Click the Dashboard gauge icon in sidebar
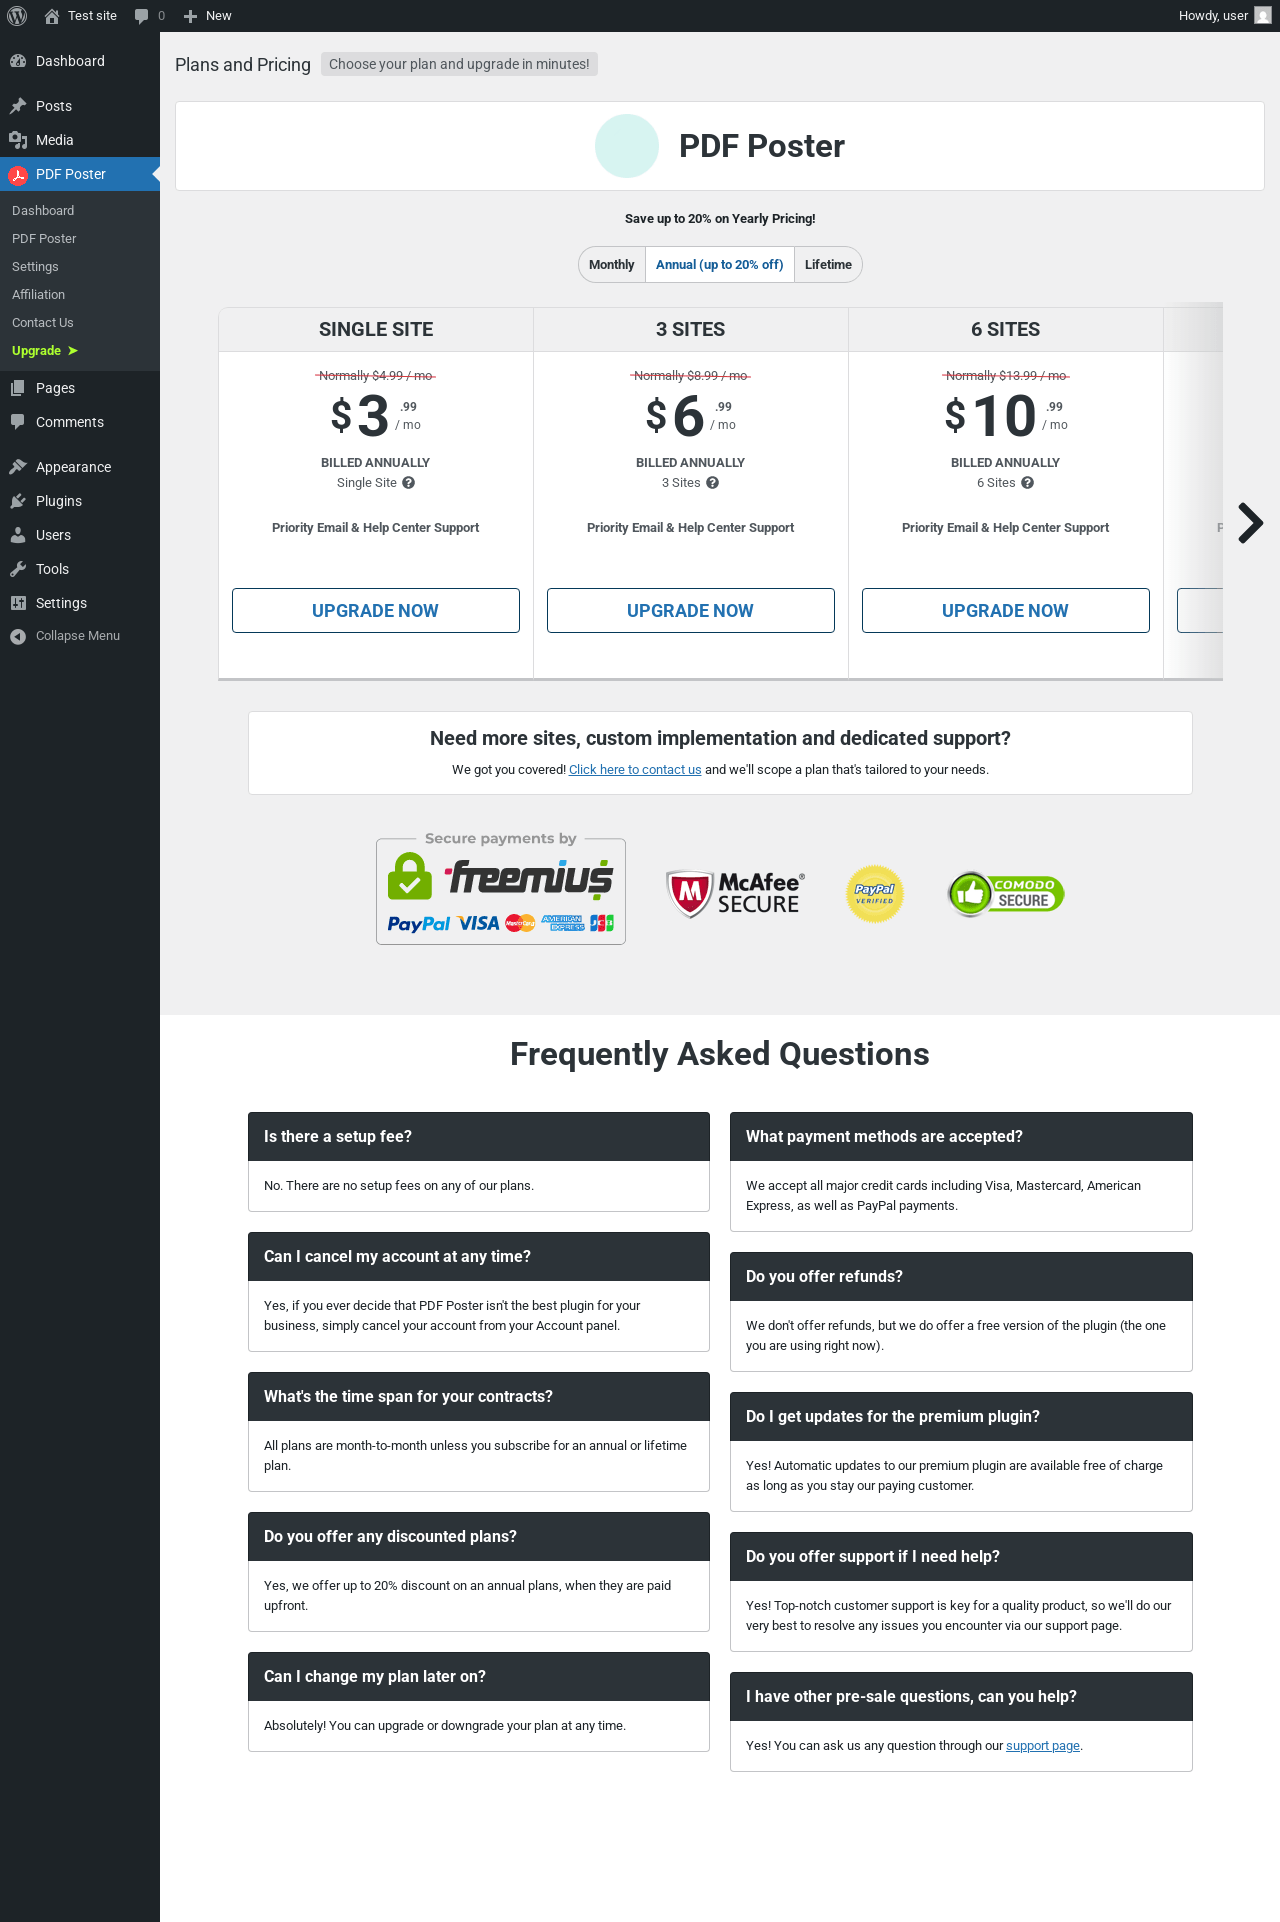1280x1922 pixels. click(x=18, y=61)
